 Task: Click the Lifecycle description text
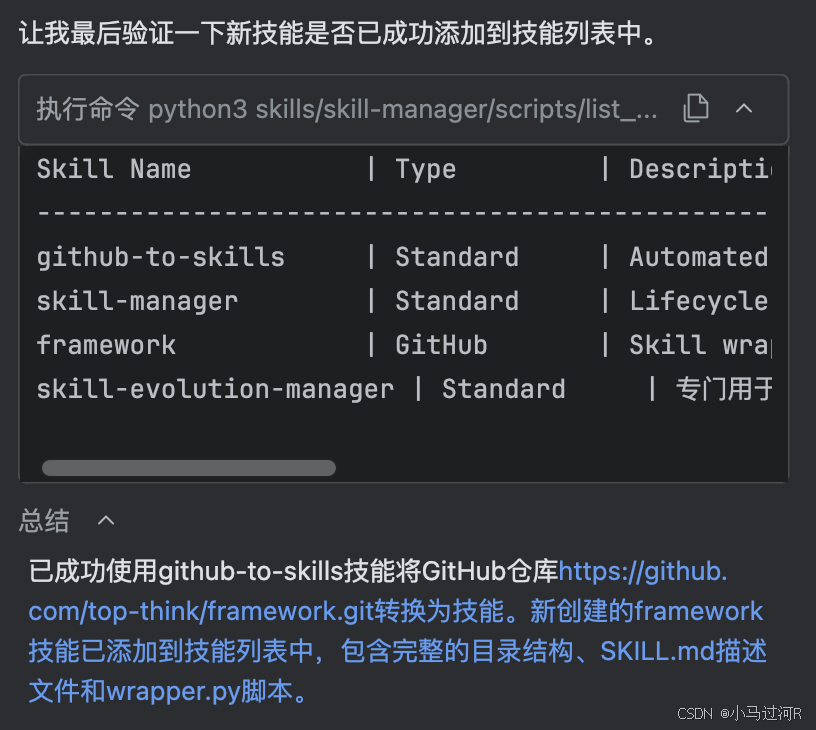(x=700, y=301)
